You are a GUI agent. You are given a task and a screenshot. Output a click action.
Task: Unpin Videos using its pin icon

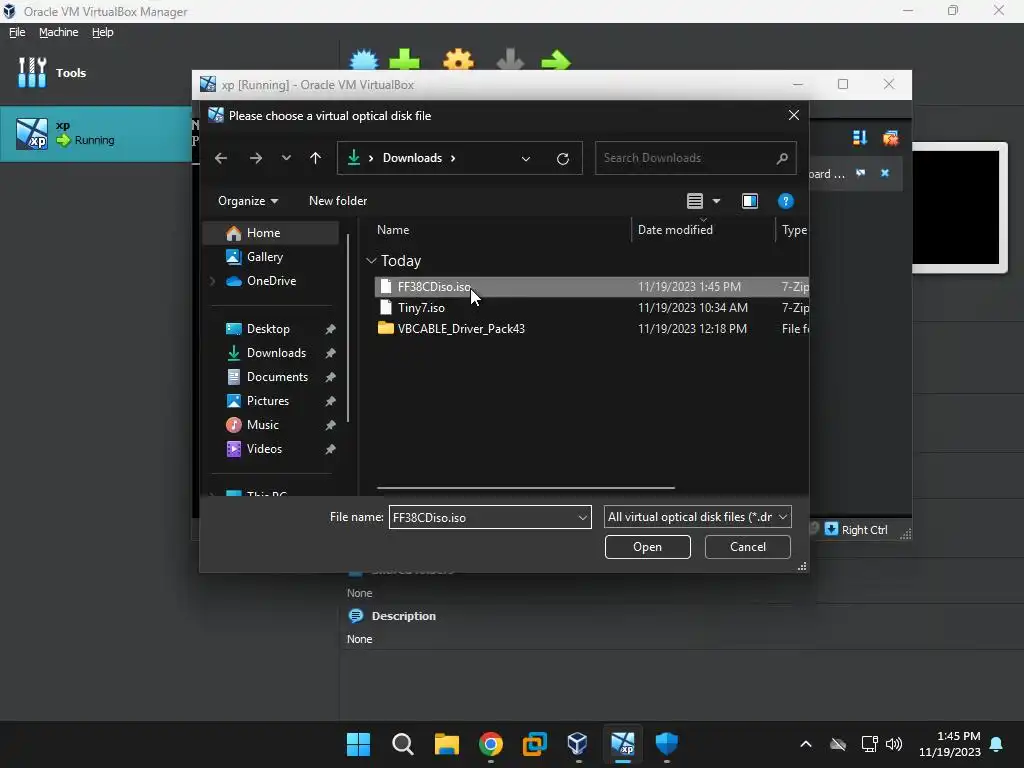click(x=330, y=449)
